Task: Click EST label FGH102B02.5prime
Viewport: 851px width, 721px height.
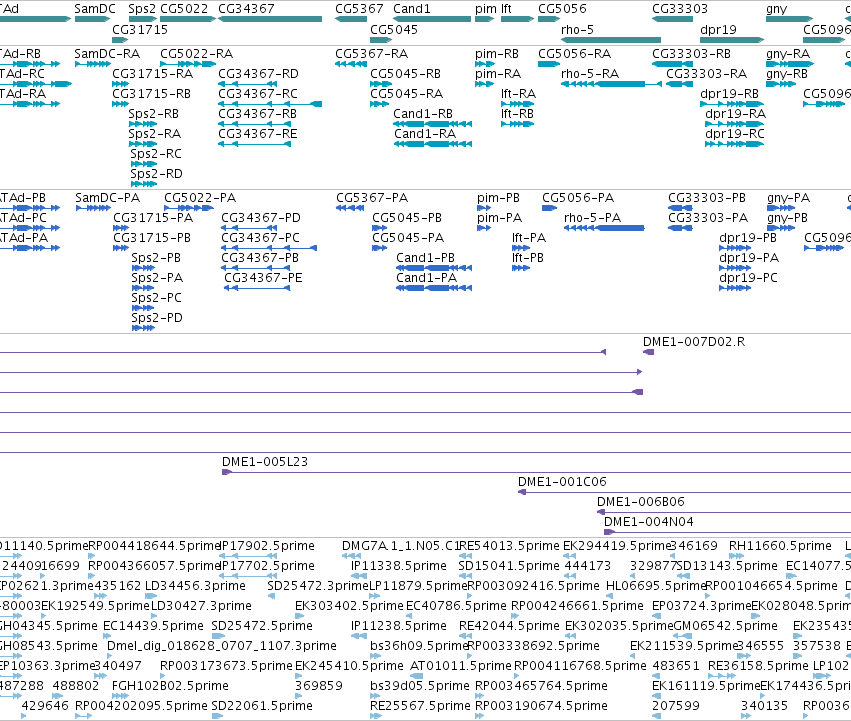Action: tap(170, 685)
